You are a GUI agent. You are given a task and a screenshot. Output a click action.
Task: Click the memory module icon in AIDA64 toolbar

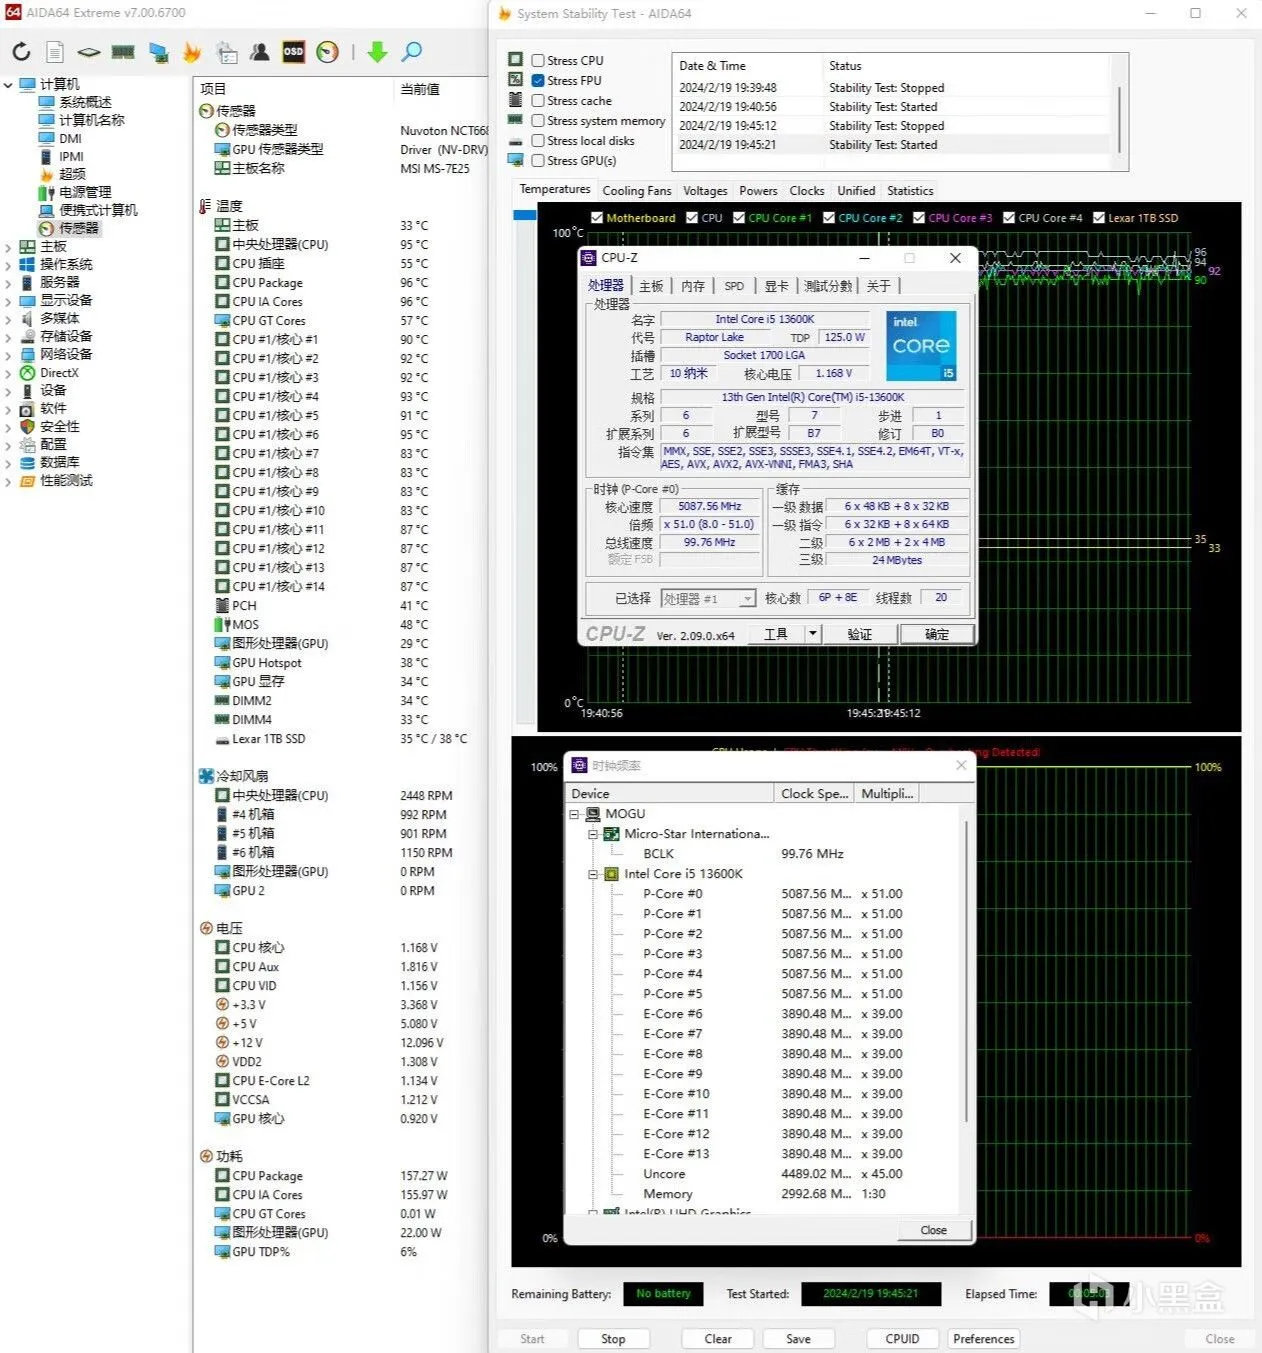coord(123,52)
